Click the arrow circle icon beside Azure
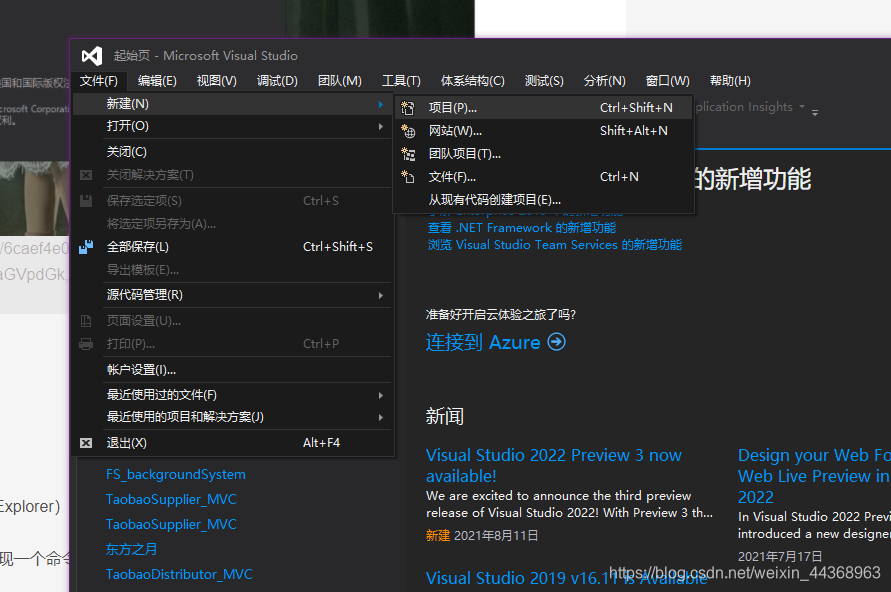This screenshot has width=891, height=592. (x=556, y=342)
